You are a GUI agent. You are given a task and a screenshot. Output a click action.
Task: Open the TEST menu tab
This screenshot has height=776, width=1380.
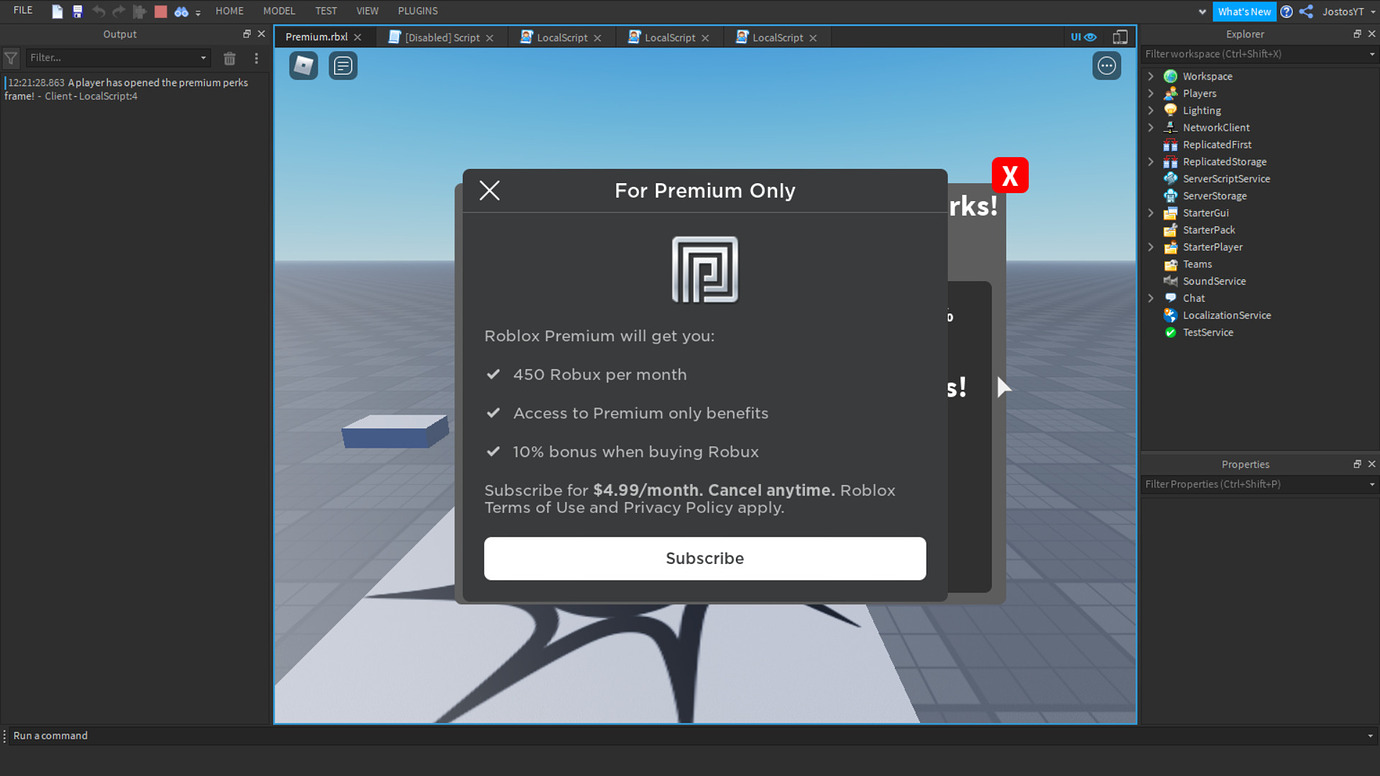(x=325, y=10)
